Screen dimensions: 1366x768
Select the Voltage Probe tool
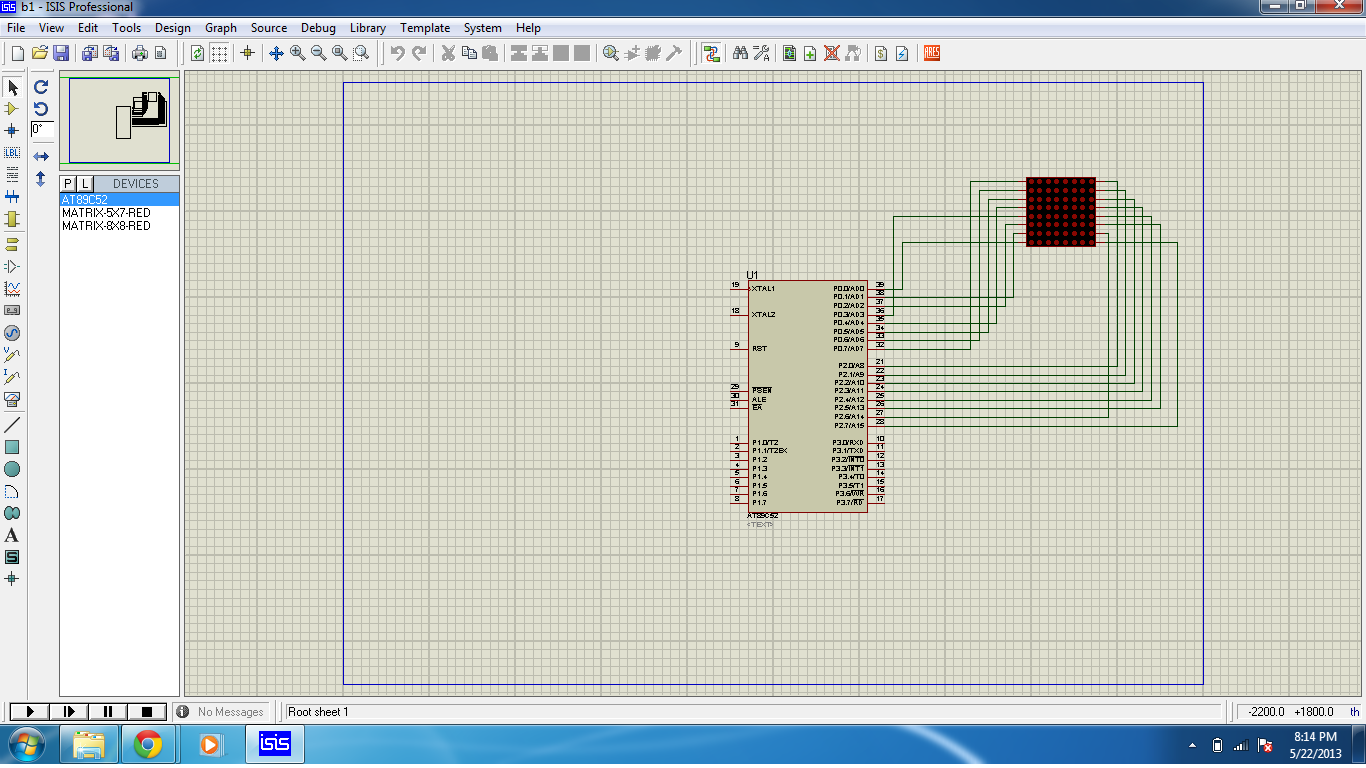12,354
